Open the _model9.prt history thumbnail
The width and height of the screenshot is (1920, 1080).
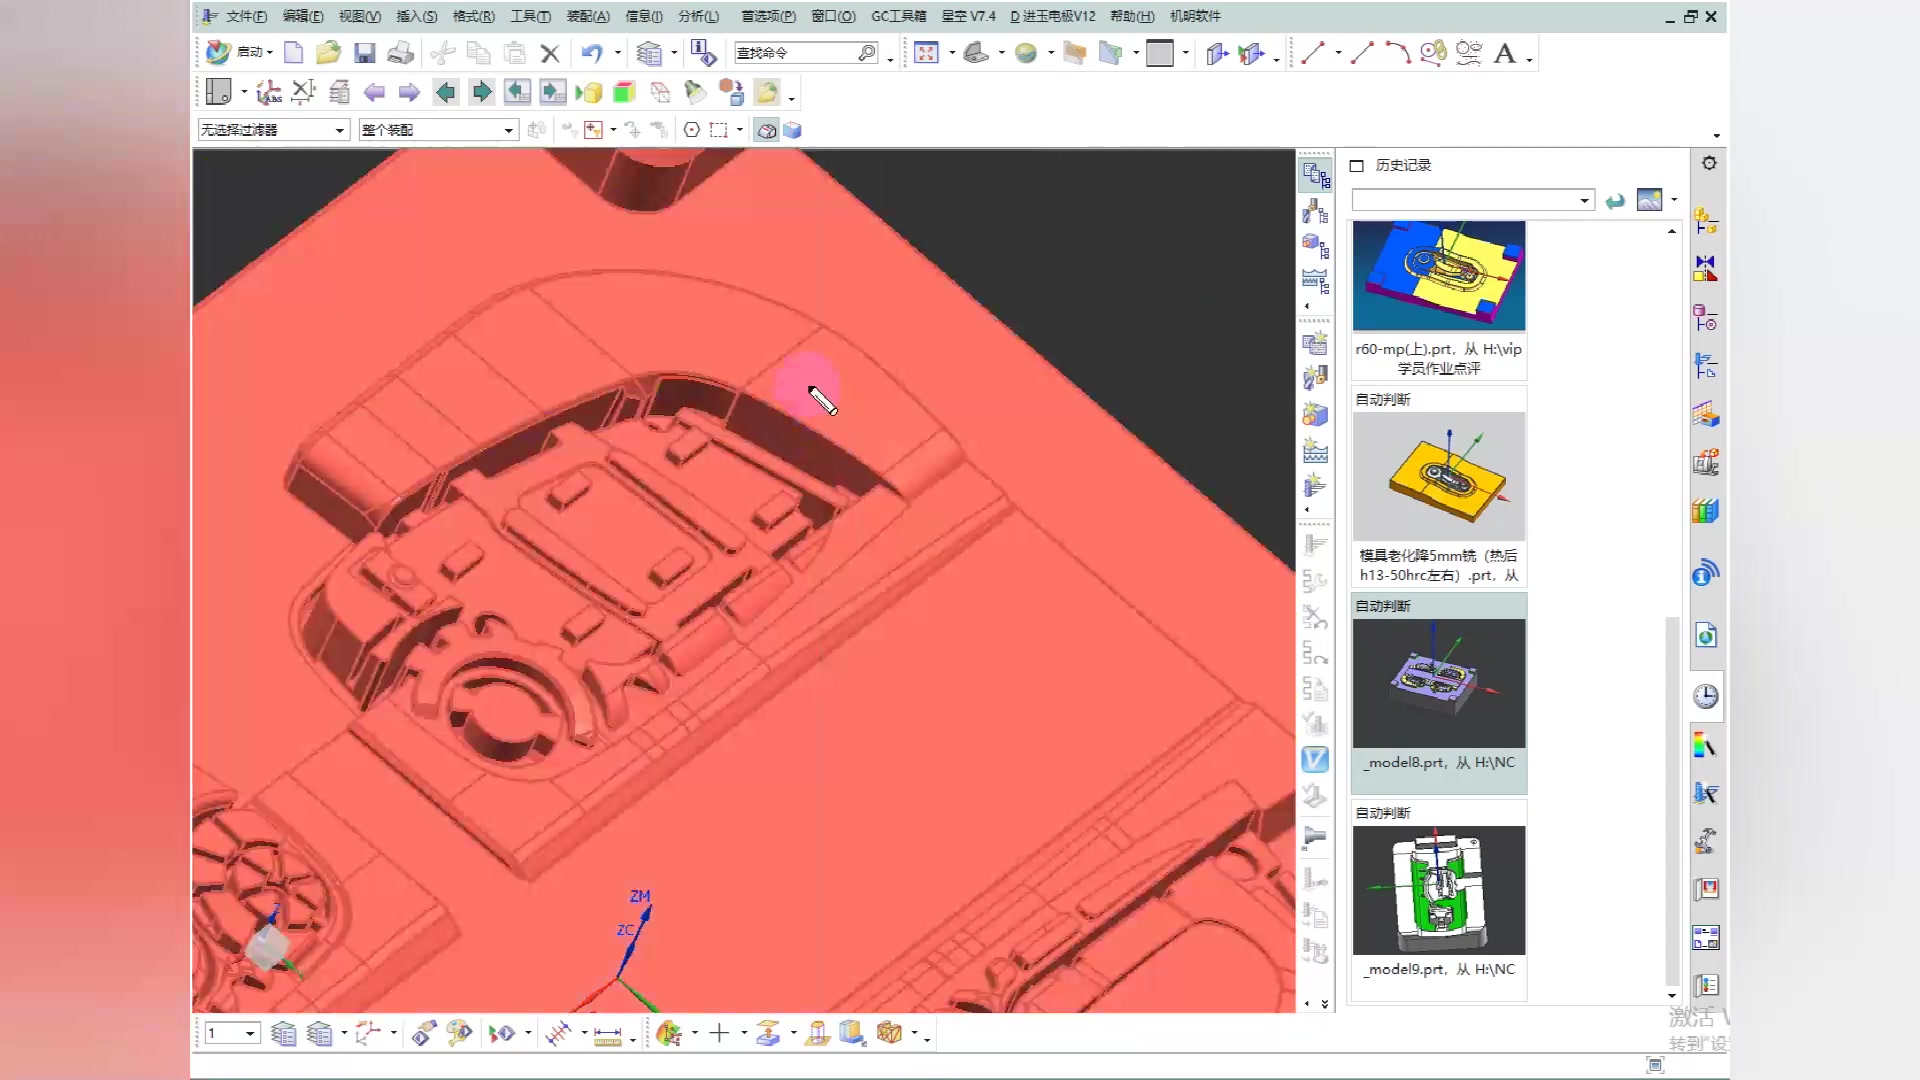pos(1438,890)
